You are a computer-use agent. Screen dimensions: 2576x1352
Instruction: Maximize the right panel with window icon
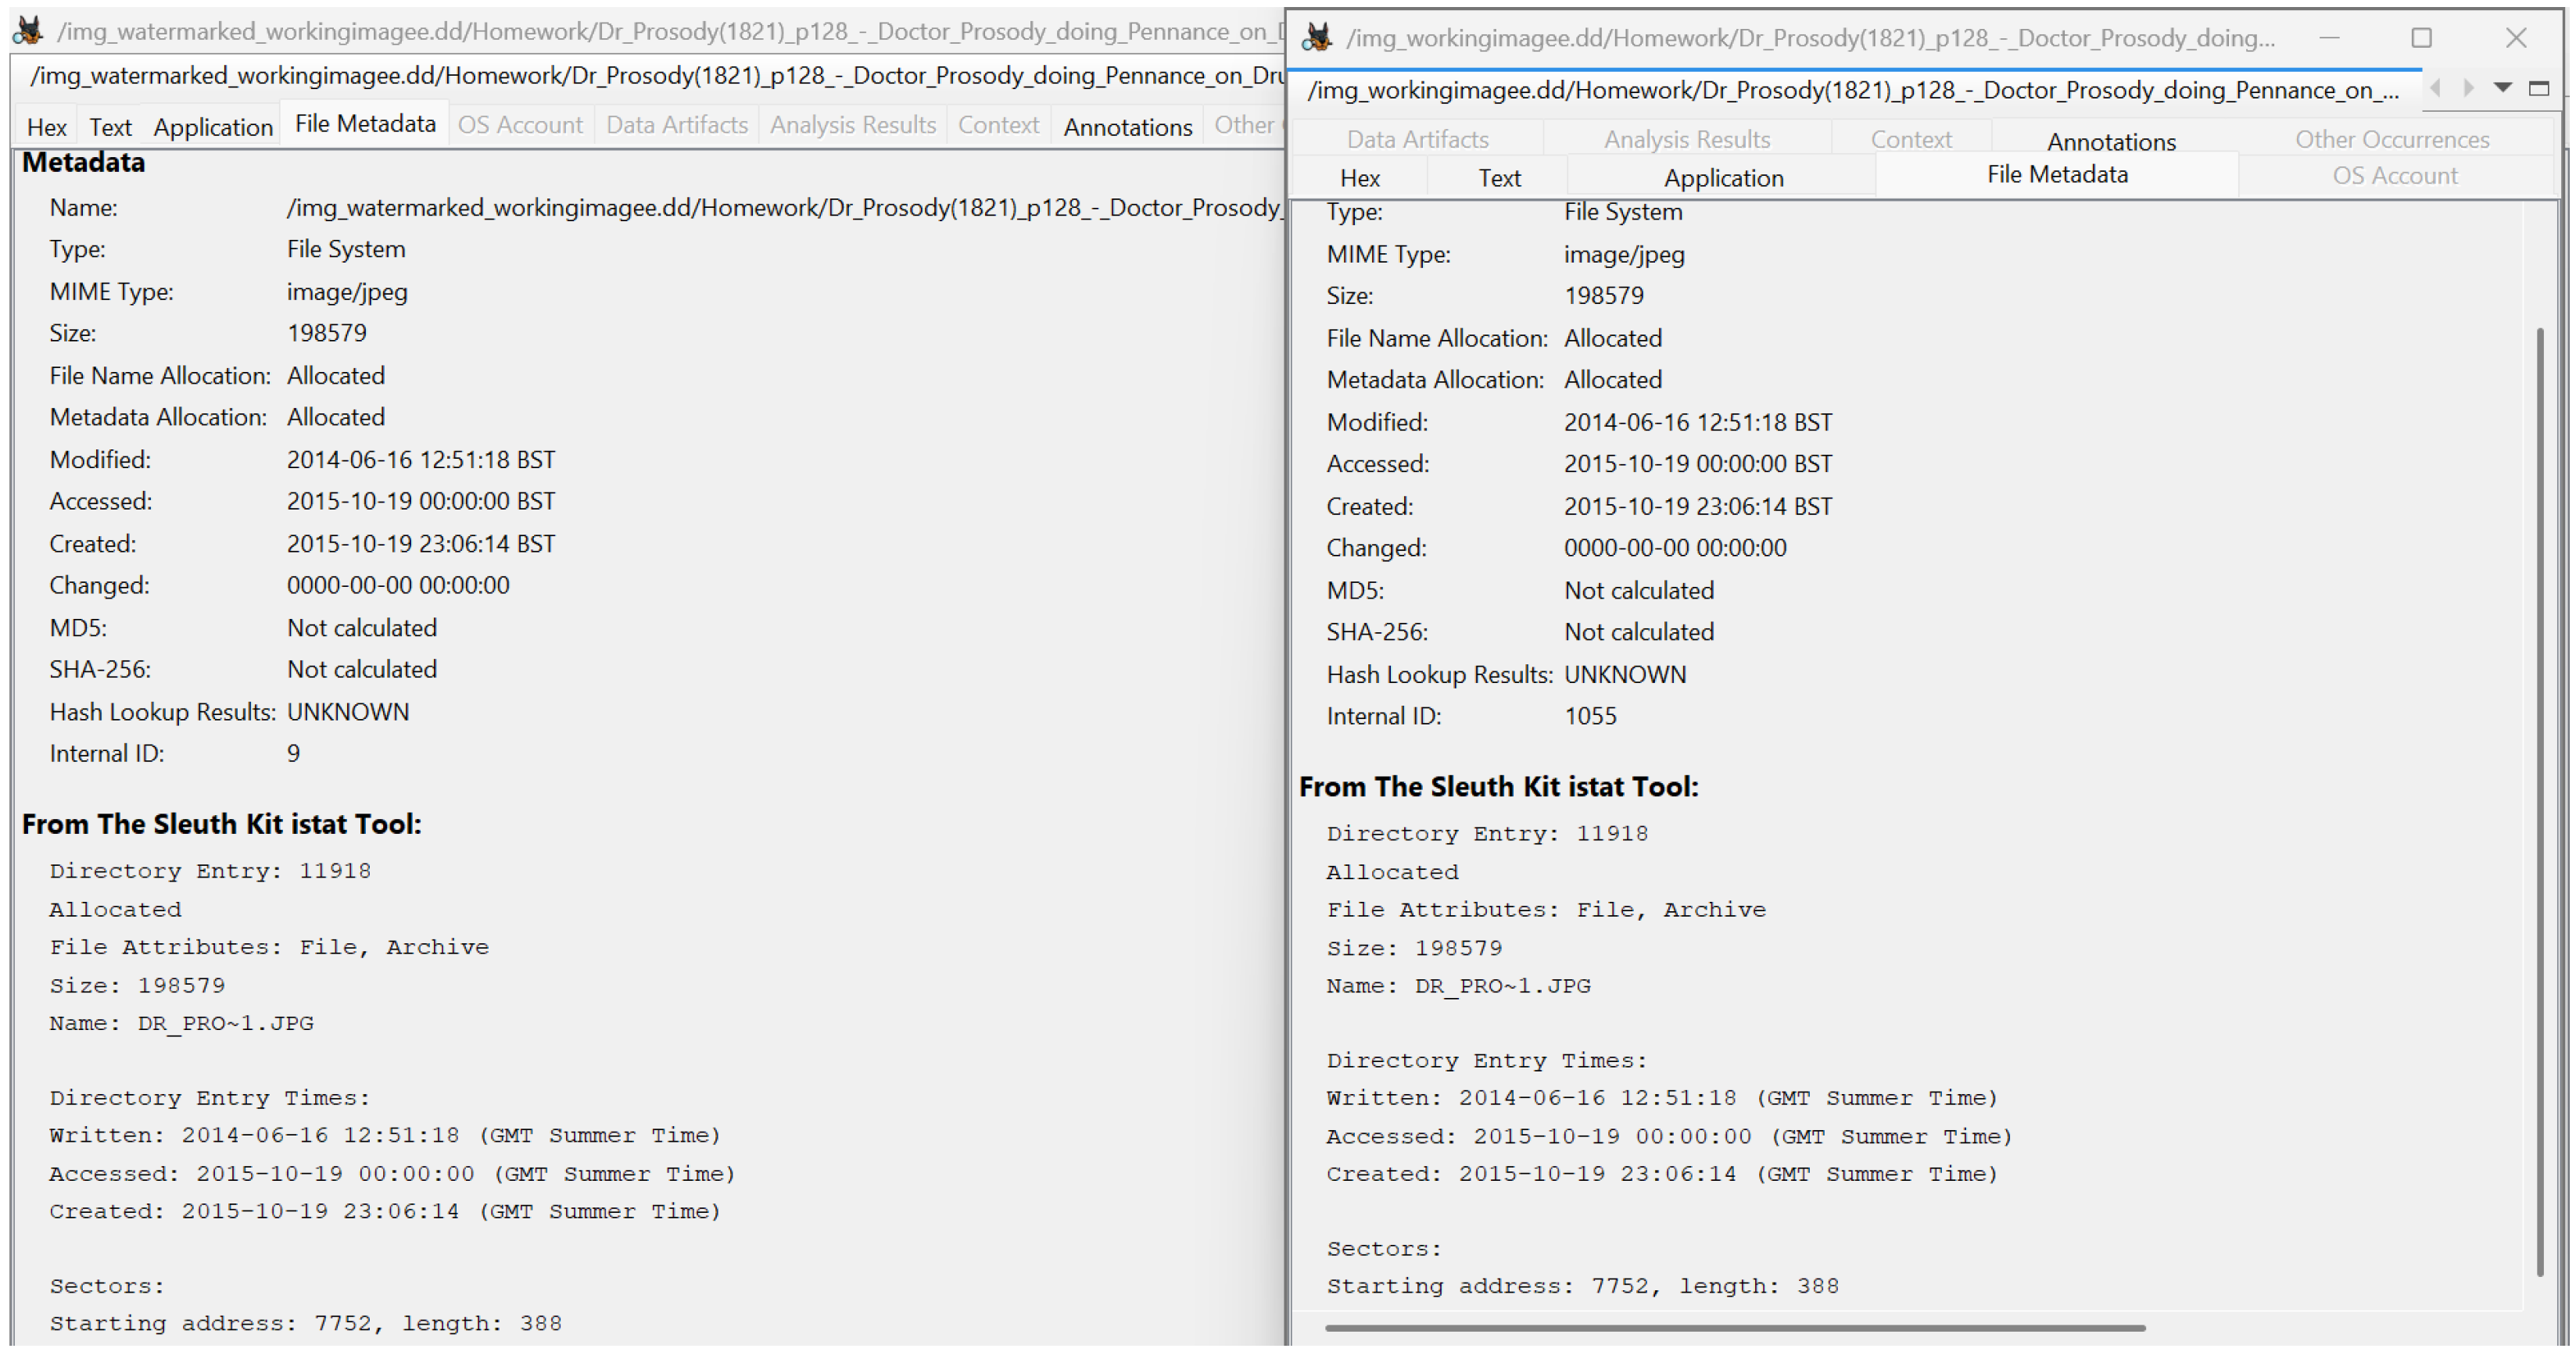(x=2539, y=89)
